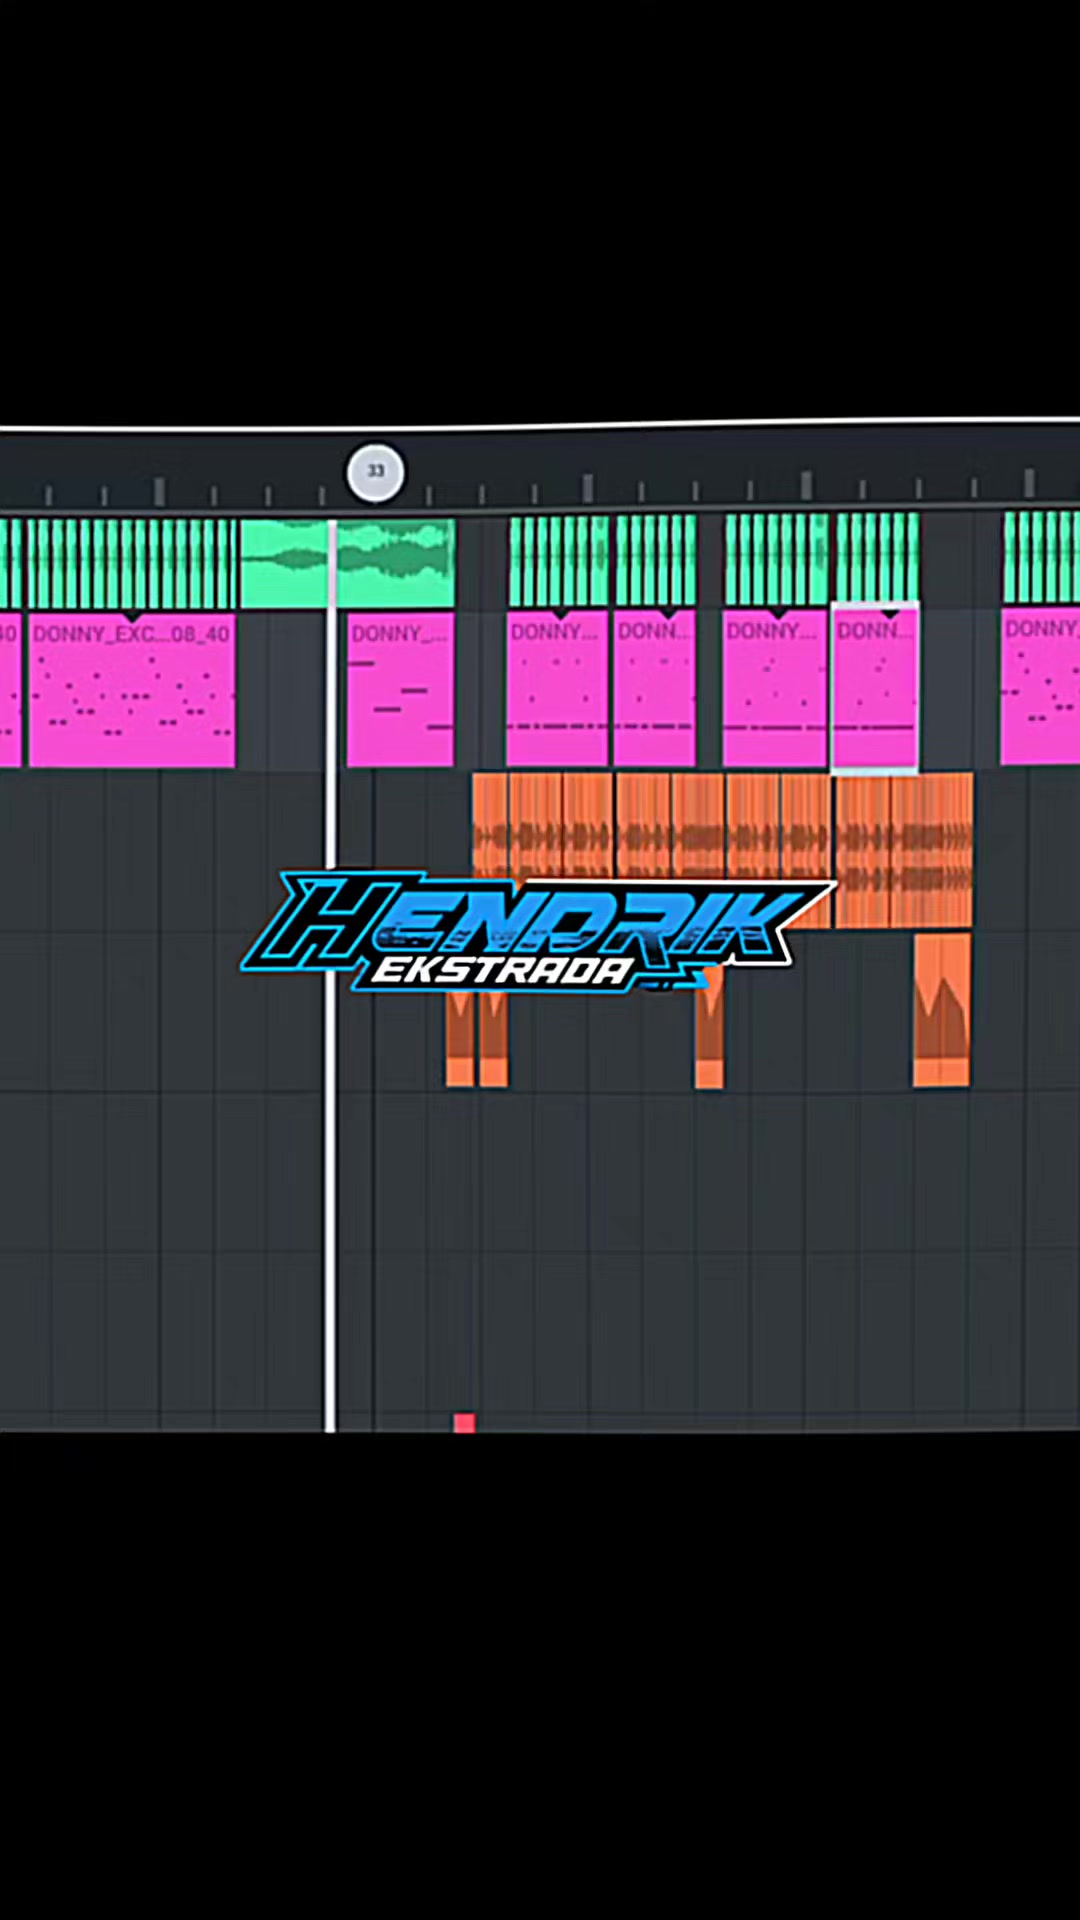Select the narrow orange clip nearest the playhead
Viewport: 1080px width, 1920px height.
tap(460, 1038)
